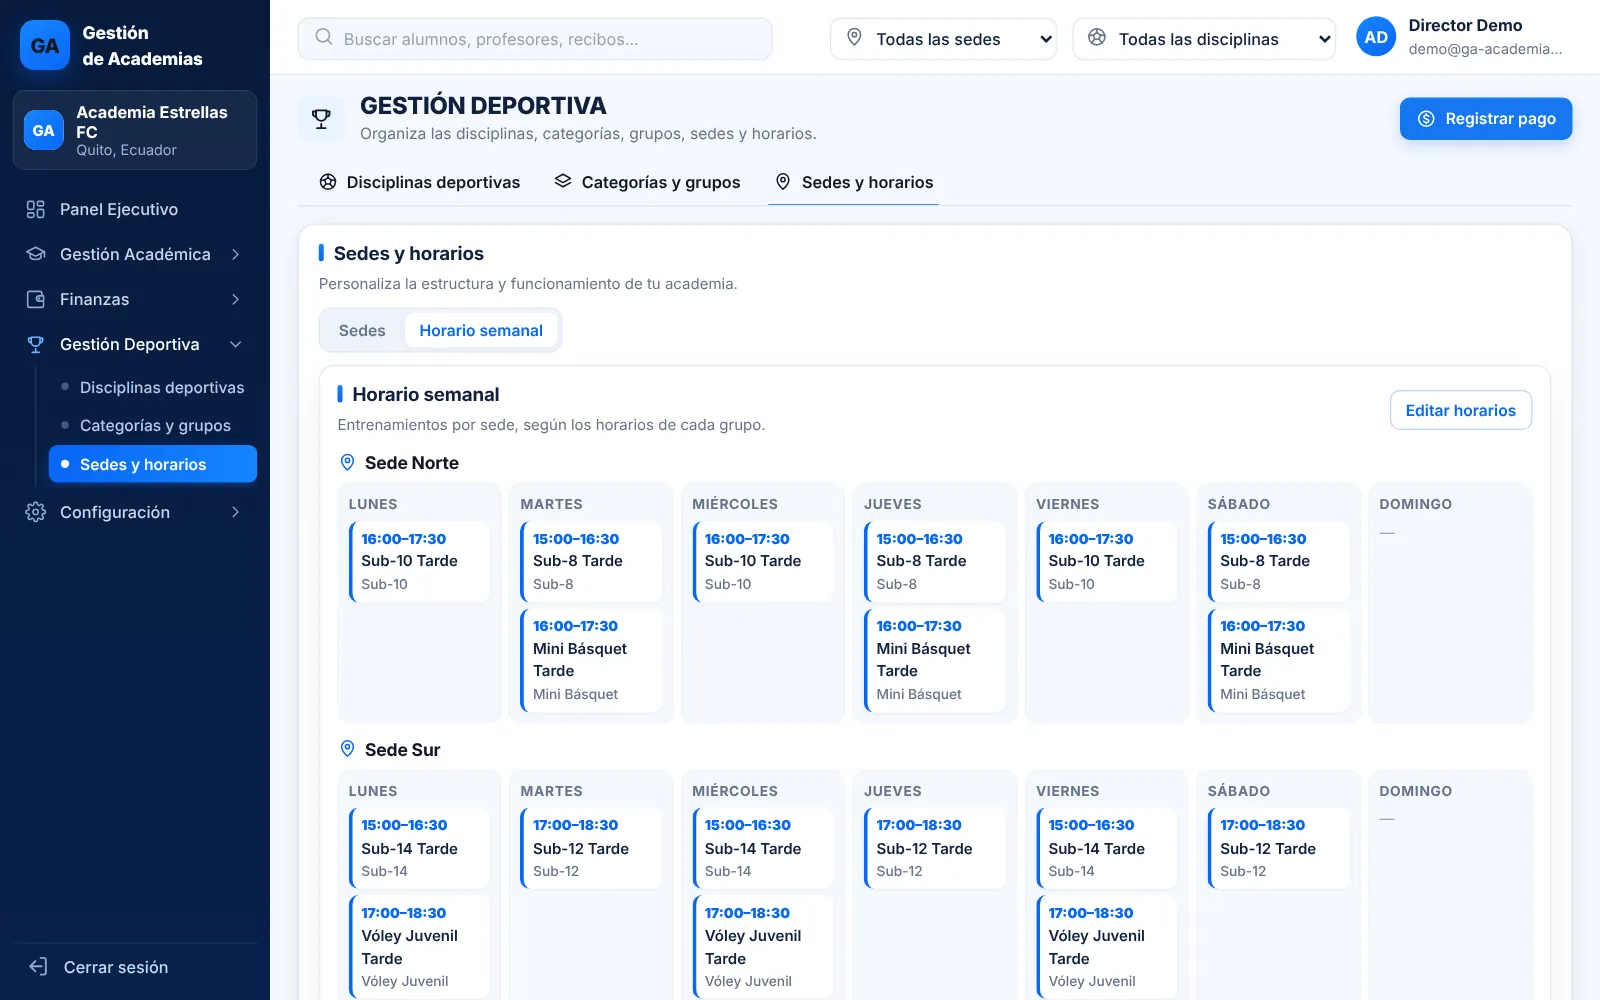Click the Panel Ejecutivo grid icon

tap(36, 209)
